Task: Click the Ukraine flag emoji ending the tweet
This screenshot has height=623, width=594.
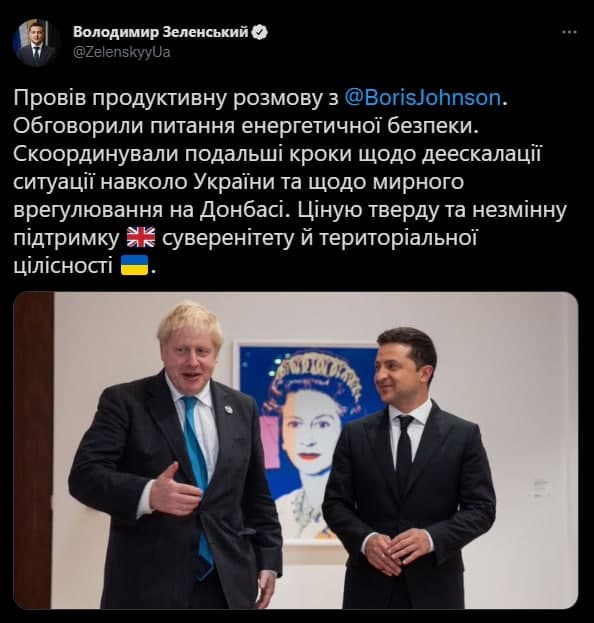Action: [x=134, y=265]
